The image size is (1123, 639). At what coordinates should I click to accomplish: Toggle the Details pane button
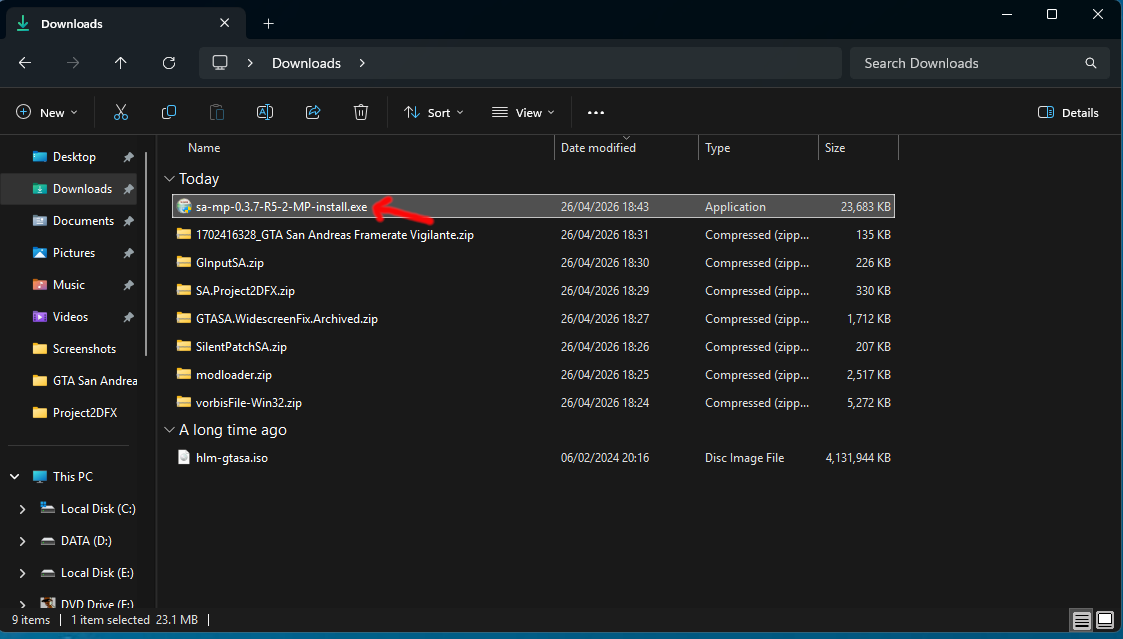click(x=1068, y=112)
